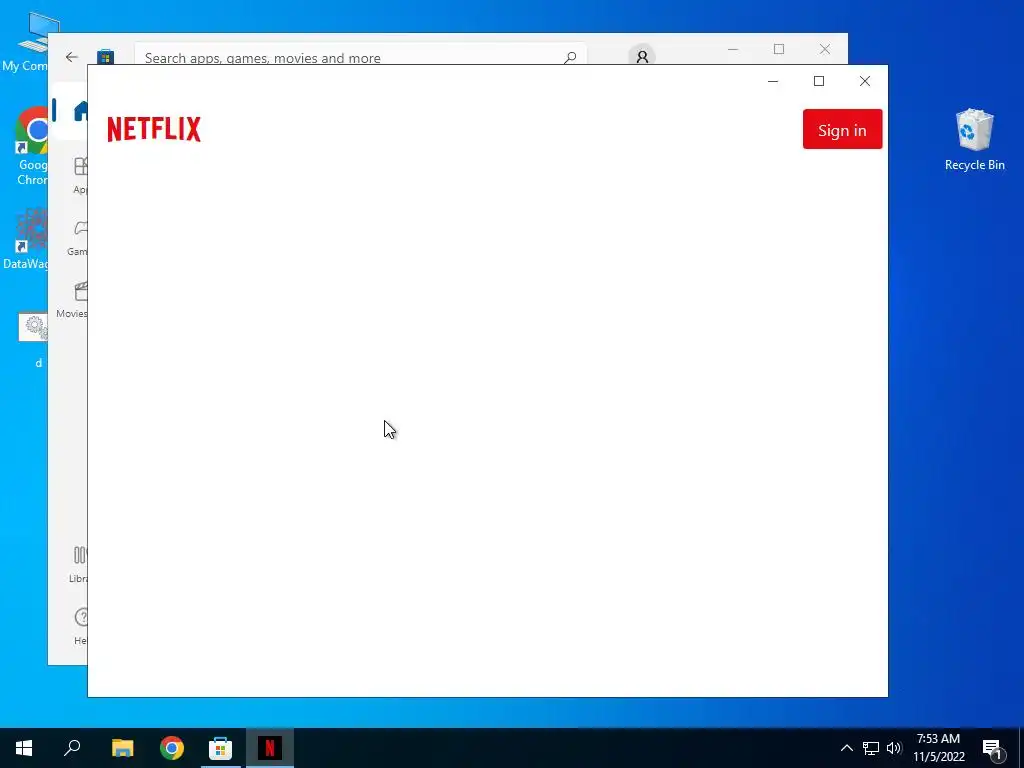Open the Movies section in Microsoft Store
The image size is (1024, 768).
[x=72, y=299]
